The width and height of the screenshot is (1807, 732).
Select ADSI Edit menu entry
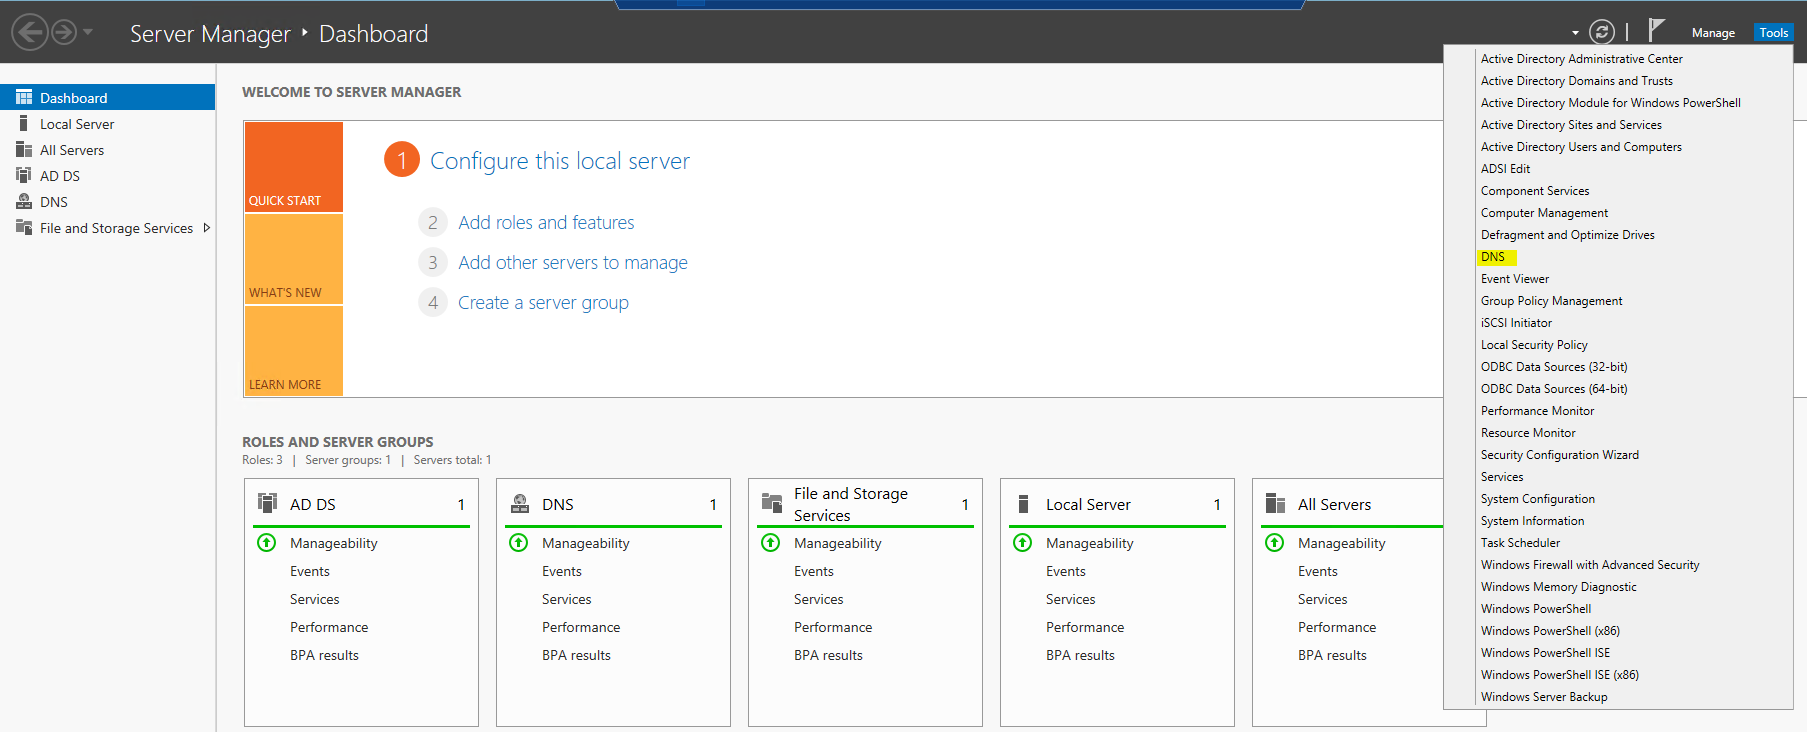pos(1505,169)
